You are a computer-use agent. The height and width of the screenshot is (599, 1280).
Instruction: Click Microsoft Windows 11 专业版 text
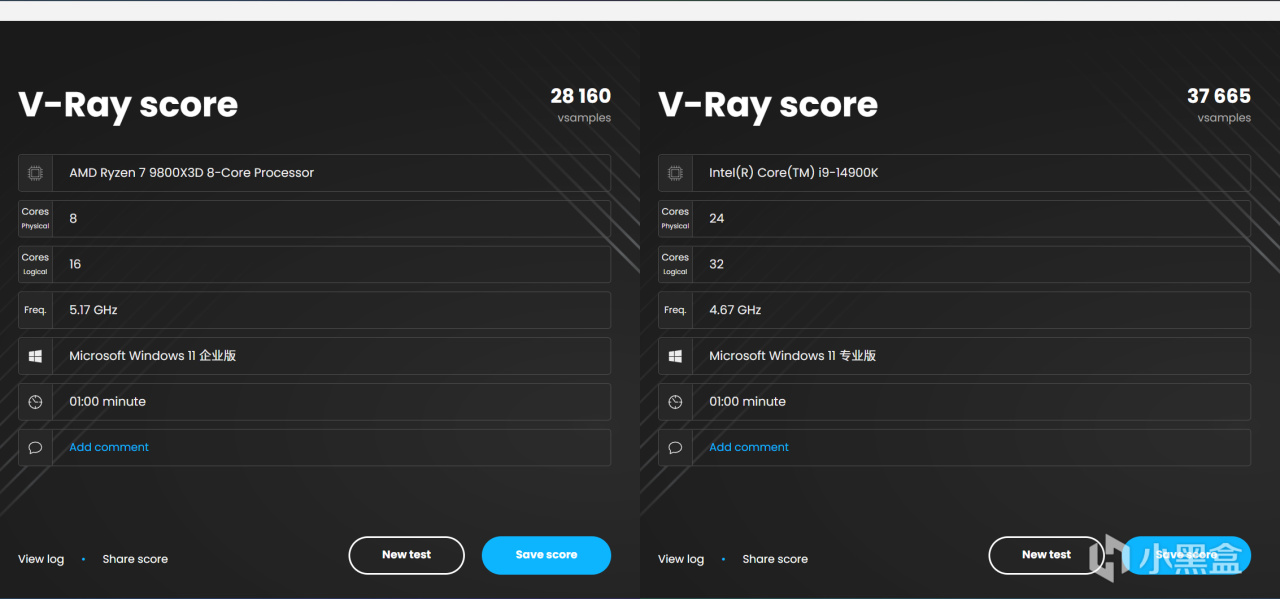pyautogui.click(x=792, y=356)
